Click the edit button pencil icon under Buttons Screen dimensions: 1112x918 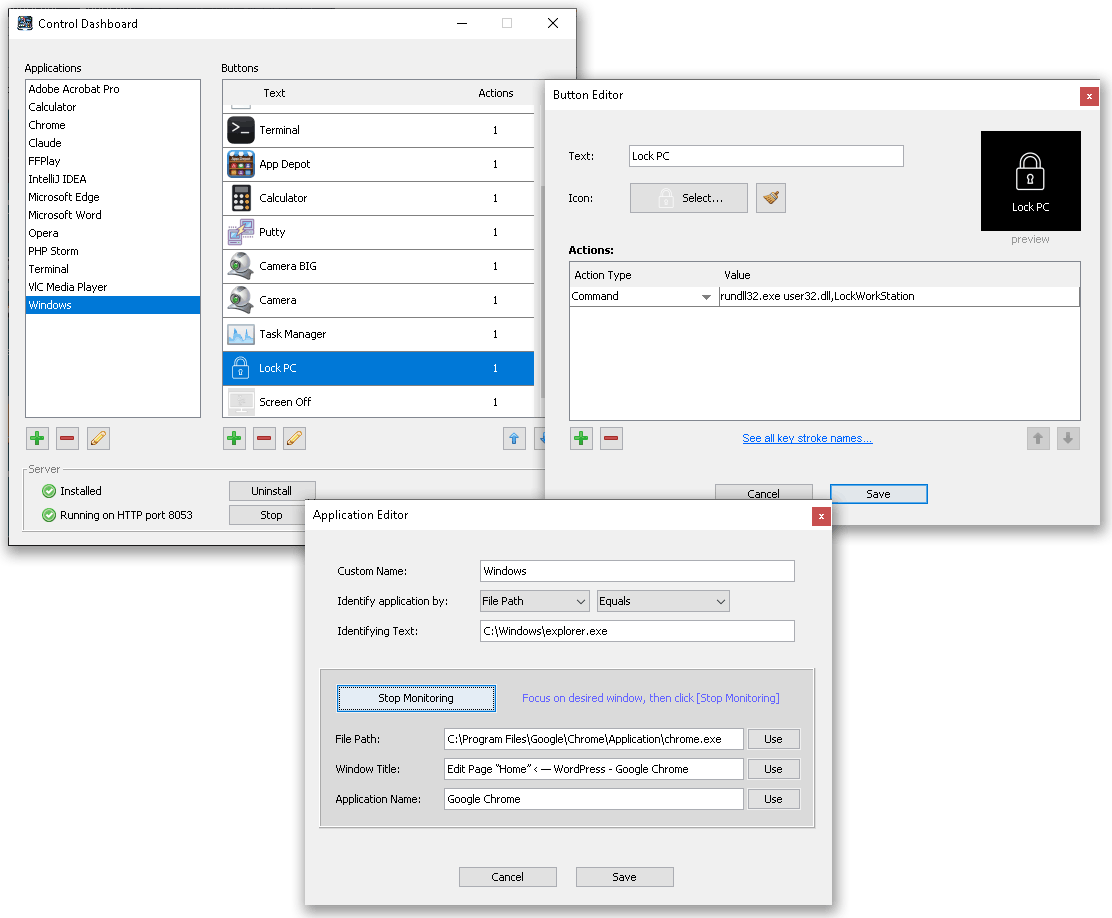click(x=294, y=438)
